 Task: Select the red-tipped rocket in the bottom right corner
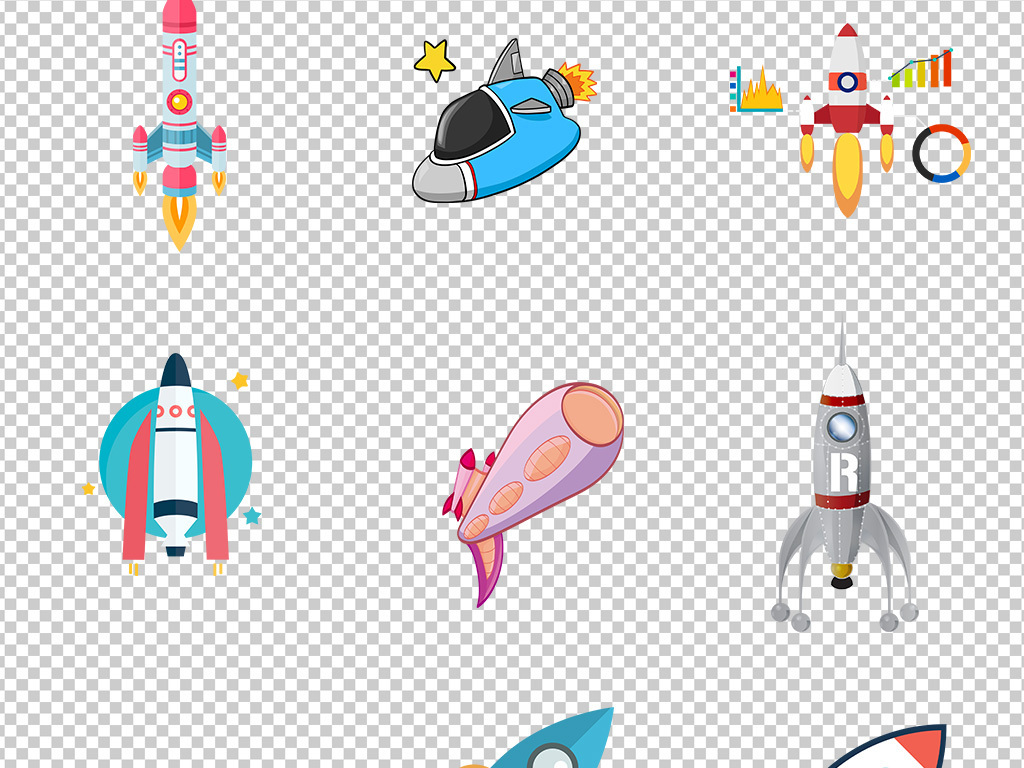[900, 750]
